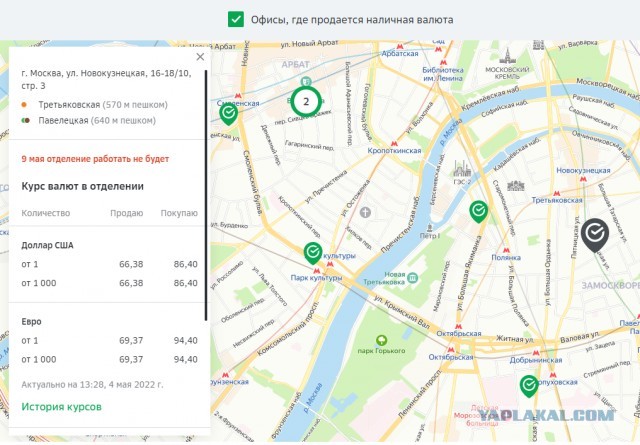This screenshot has width=640, height=445.
Task: Click the Евро heading
Action: [31, 321]
